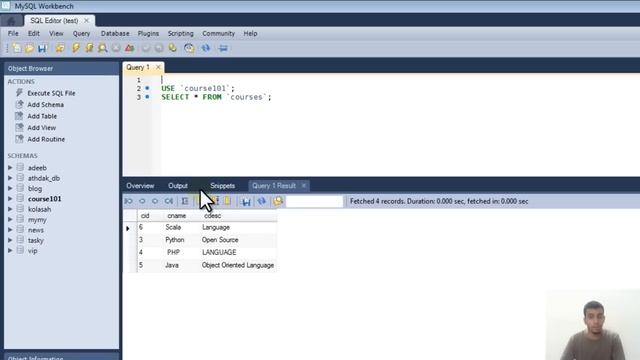Toggle autocommit mode icon
640x360 pixels.
(x=173, y=48)
